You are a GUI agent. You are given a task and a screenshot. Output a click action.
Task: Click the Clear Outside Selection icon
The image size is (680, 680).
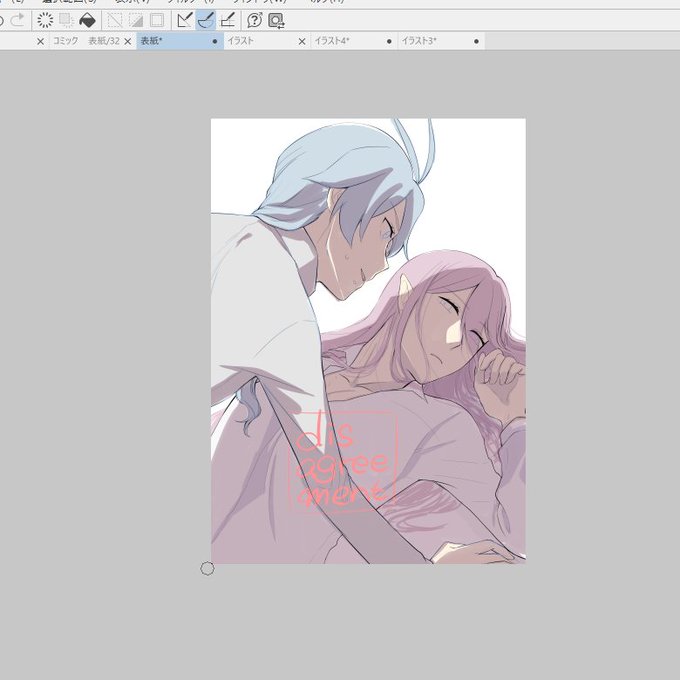coord(66,20)
